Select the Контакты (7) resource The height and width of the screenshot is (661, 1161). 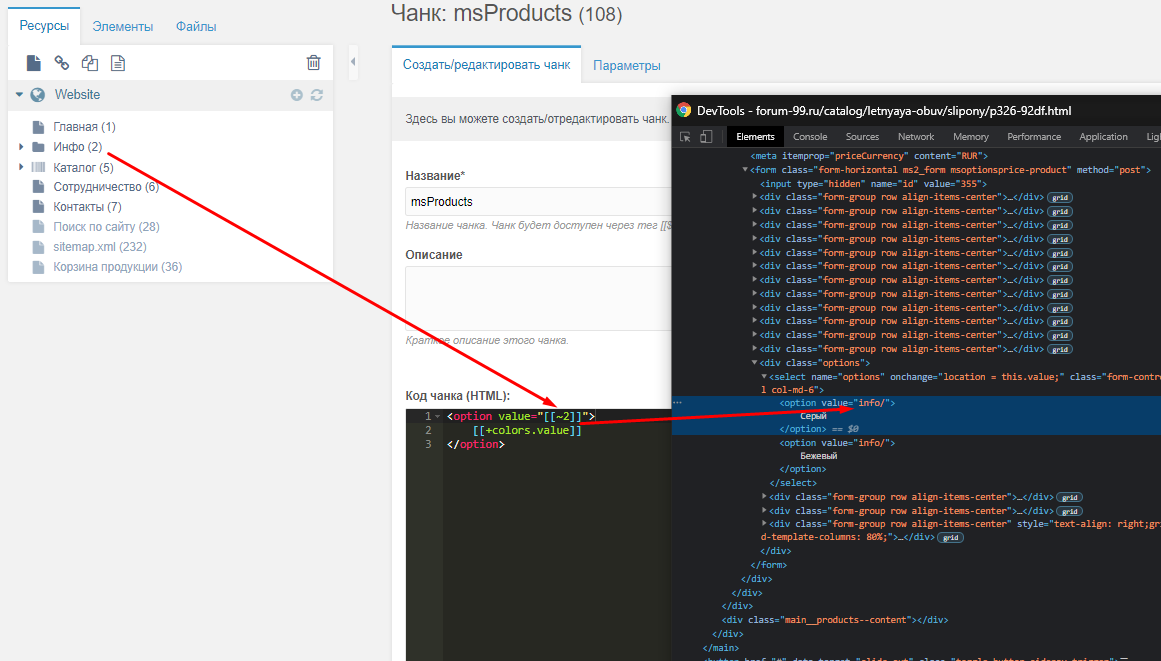(x=87, y=207)
